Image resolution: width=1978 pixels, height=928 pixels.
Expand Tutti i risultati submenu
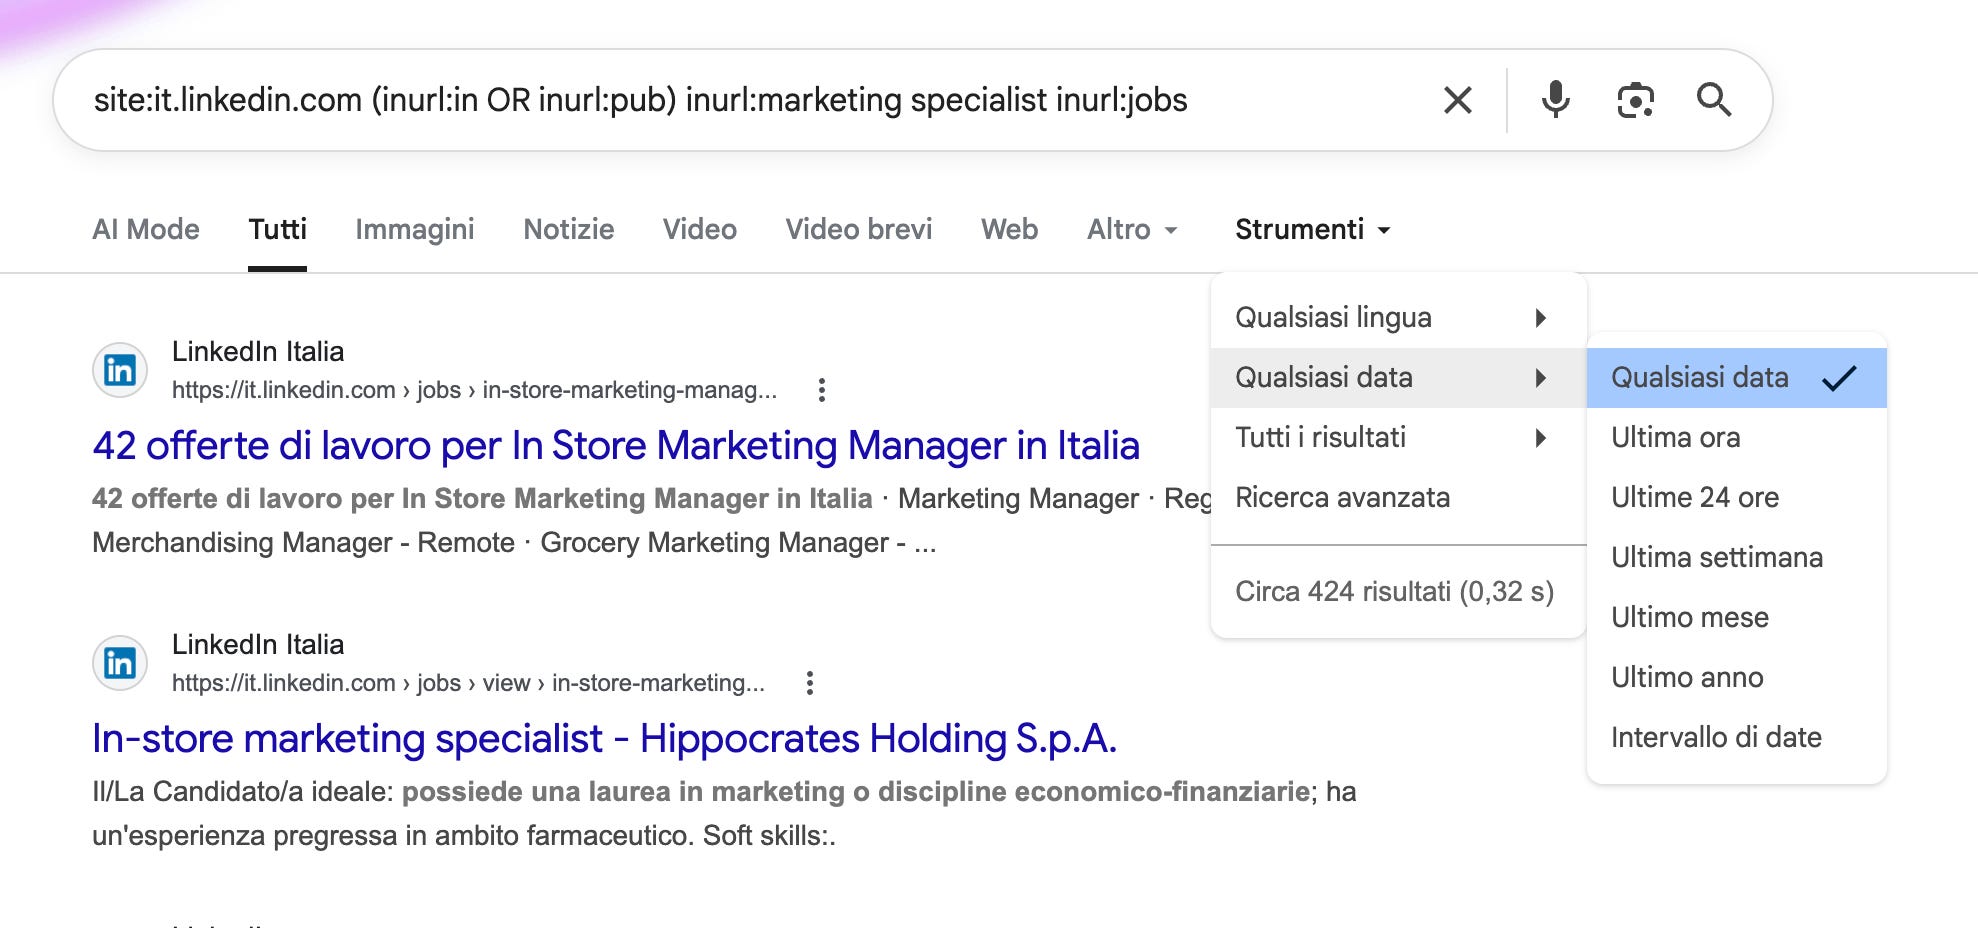pos(1398,438)
